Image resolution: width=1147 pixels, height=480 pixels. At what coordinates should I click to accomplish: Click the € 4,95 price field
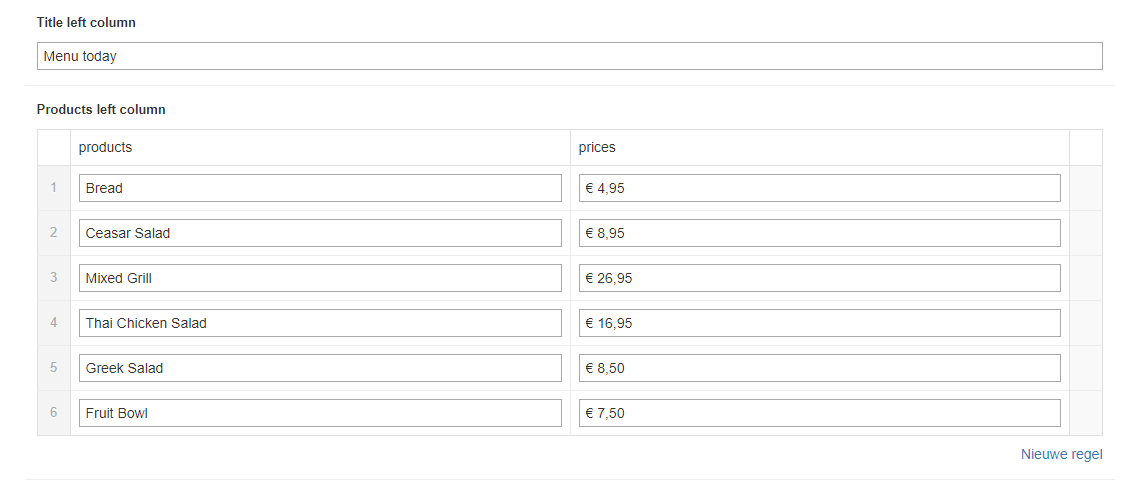(x=819, y=188)
